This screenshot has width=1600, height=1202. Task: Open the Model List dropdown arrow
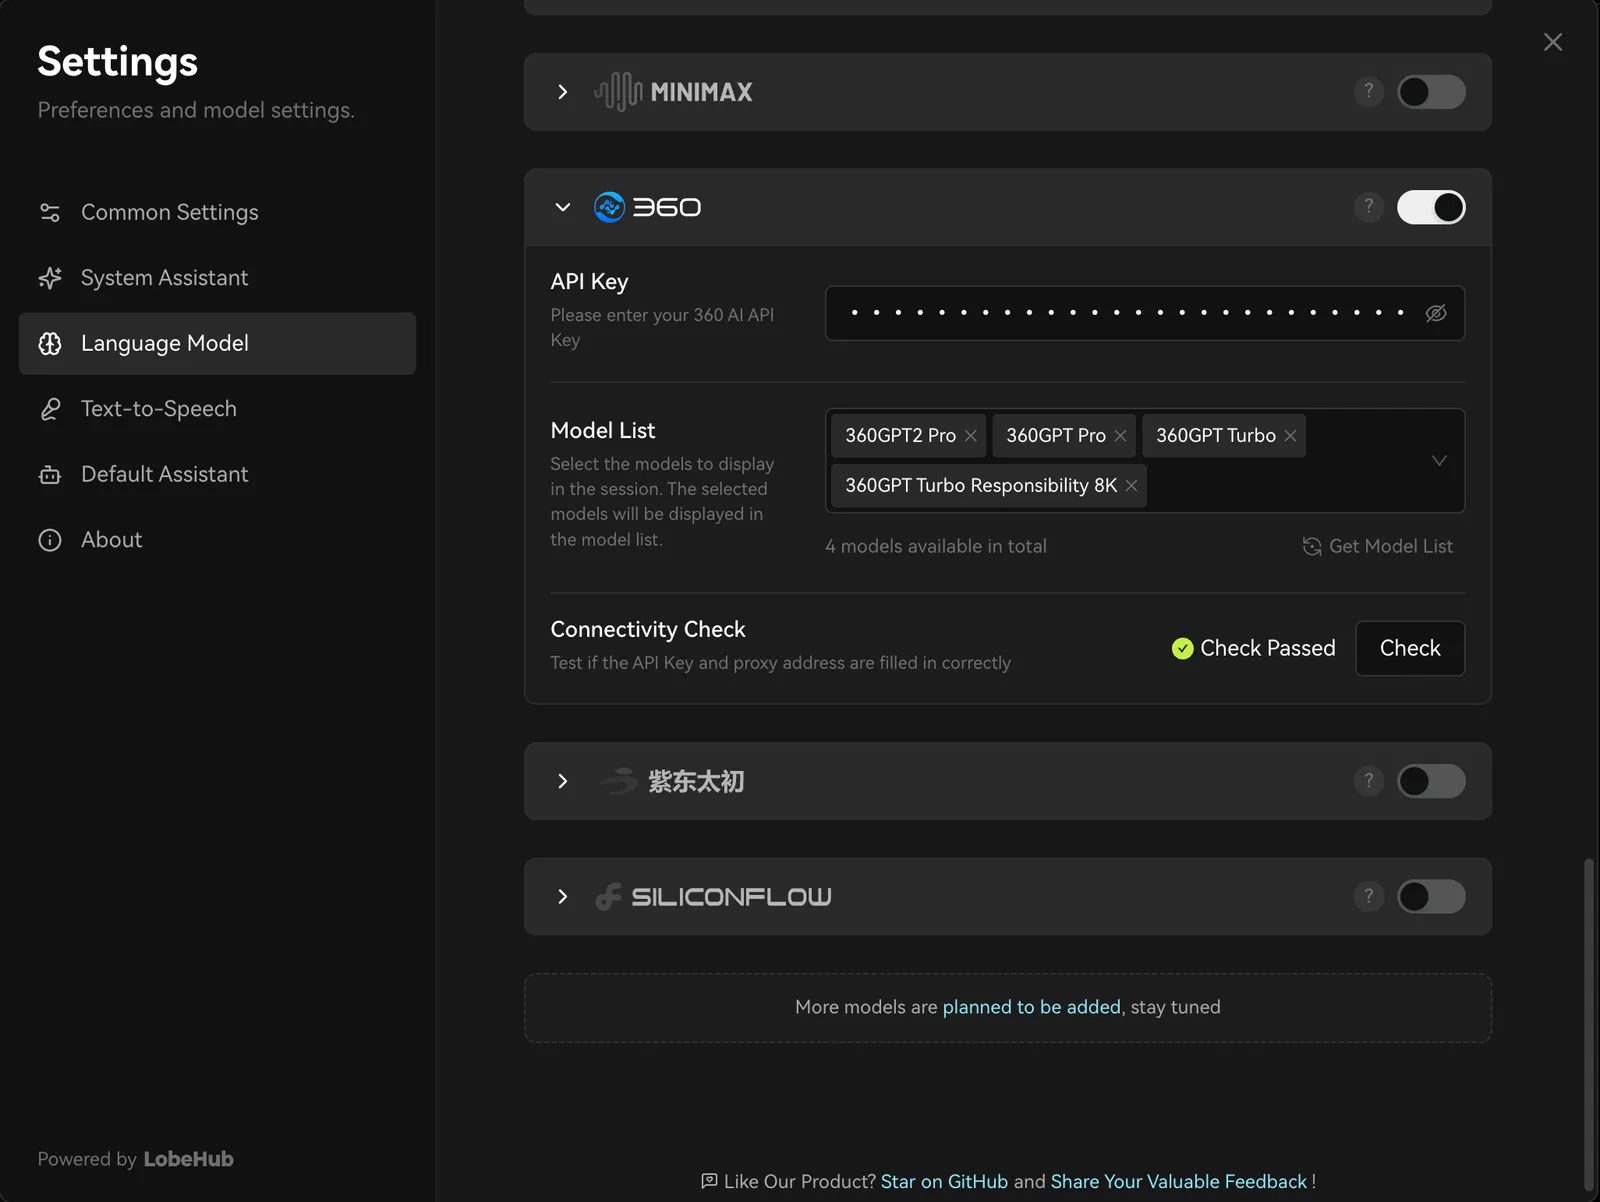click(x=1439, y=461)
